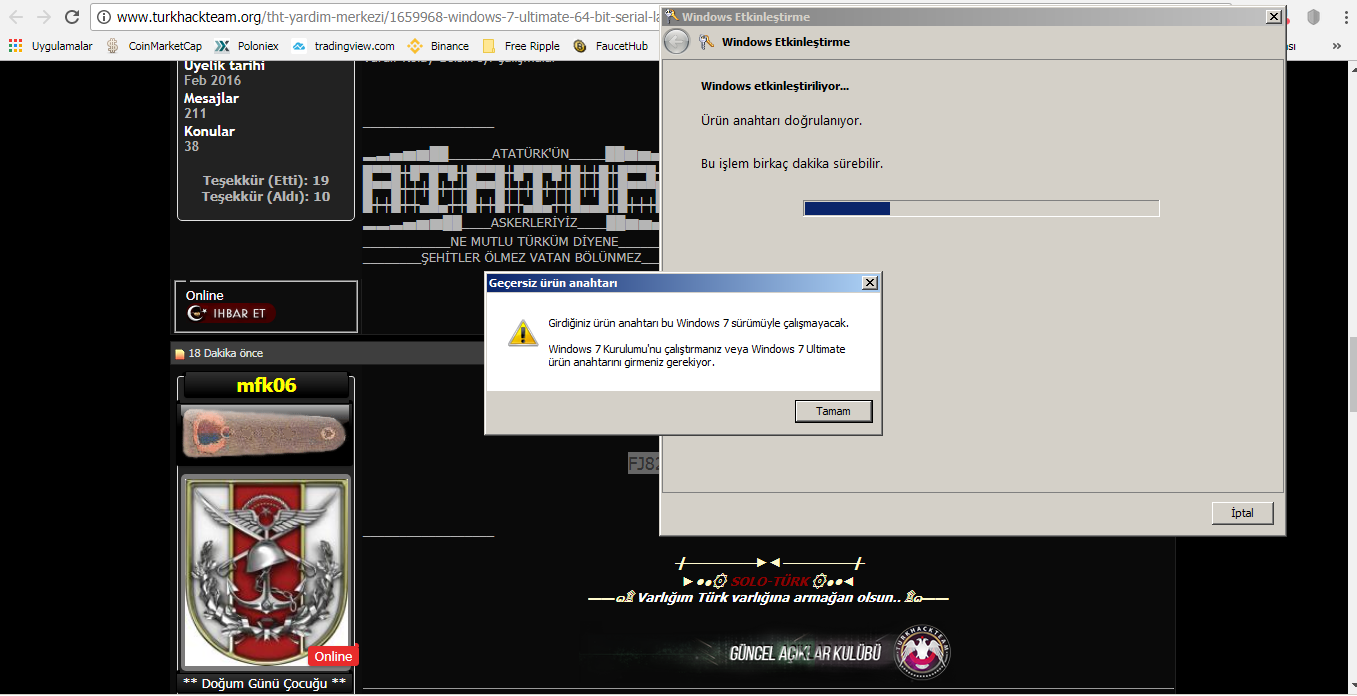Click the browser back arrow
1357x696 pixels.
pos(16,17)
